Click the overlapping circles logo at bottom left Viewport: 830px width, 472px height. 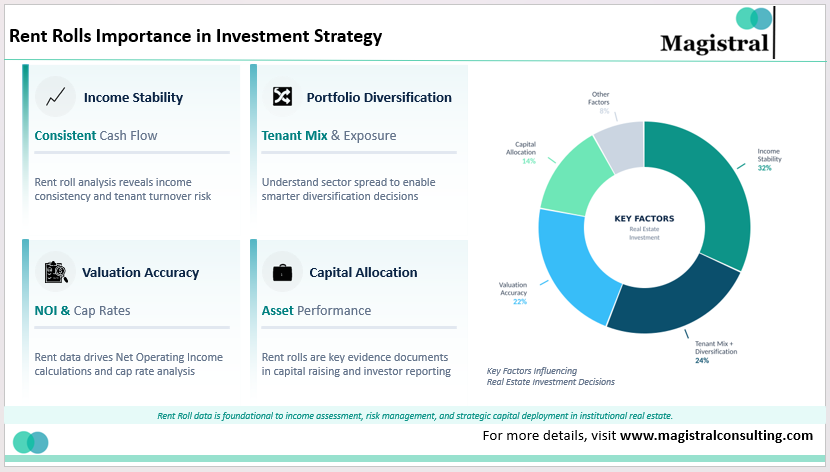click(x=31, y=442)
